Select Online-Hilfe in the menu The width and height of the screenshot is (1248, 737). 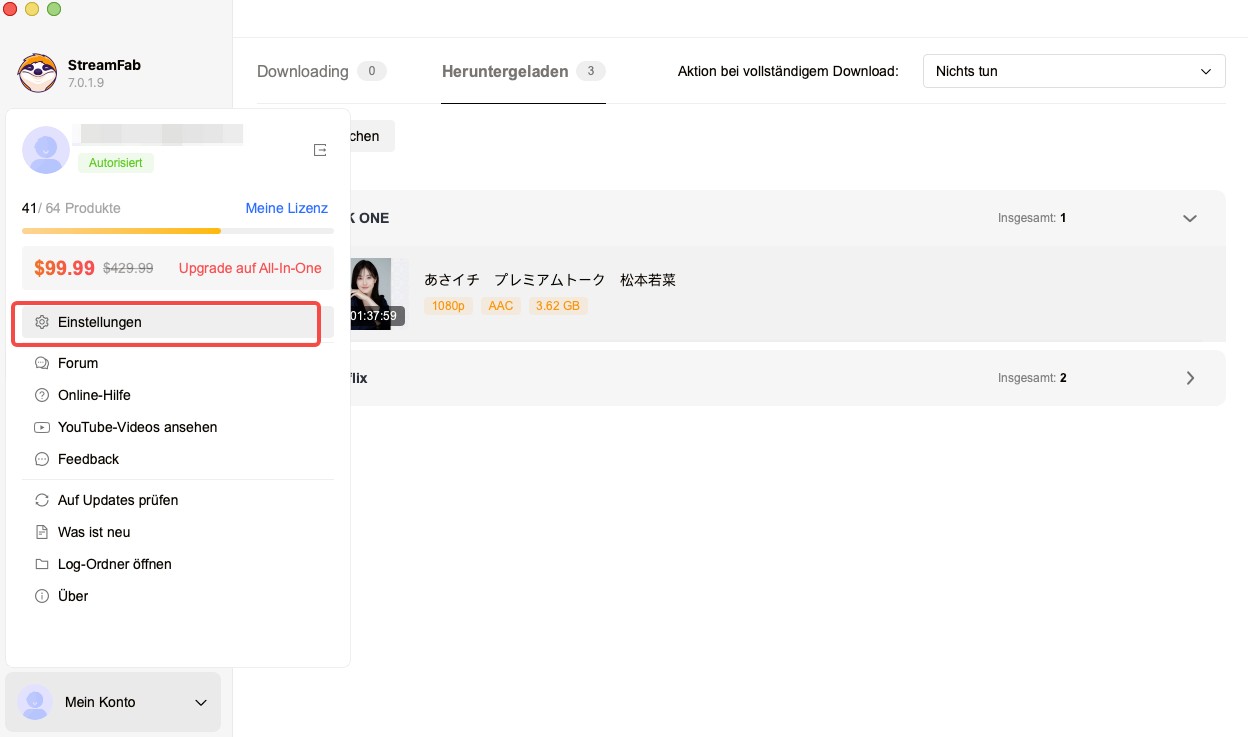tap(177, 395)
